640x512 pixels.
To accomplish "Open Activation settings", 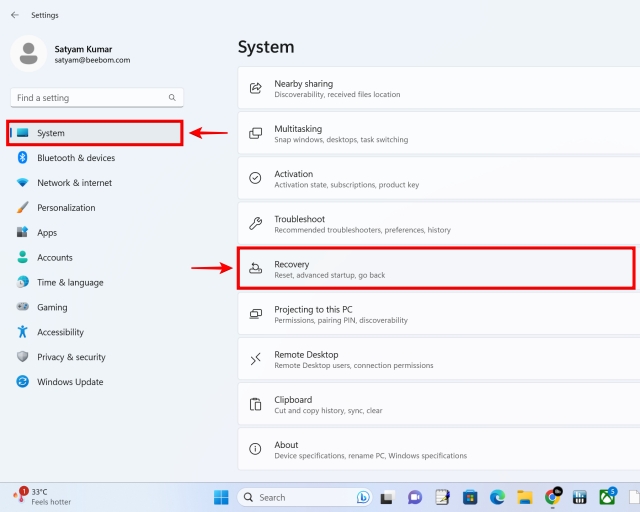I will point(439,178).
